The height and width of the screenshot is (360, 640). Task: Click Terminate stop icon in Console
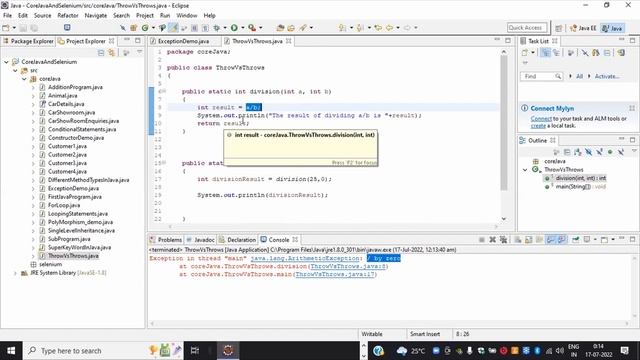pos(482,240)
